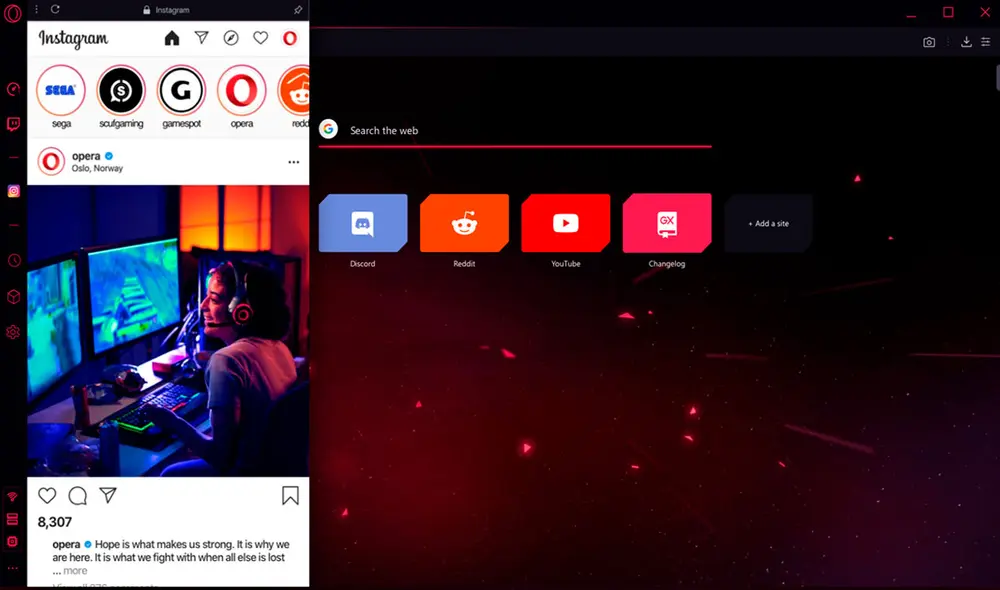Take a snapshot with the camera icon
This screenshot has height=590, width=1000.
(x=929, y=42)
